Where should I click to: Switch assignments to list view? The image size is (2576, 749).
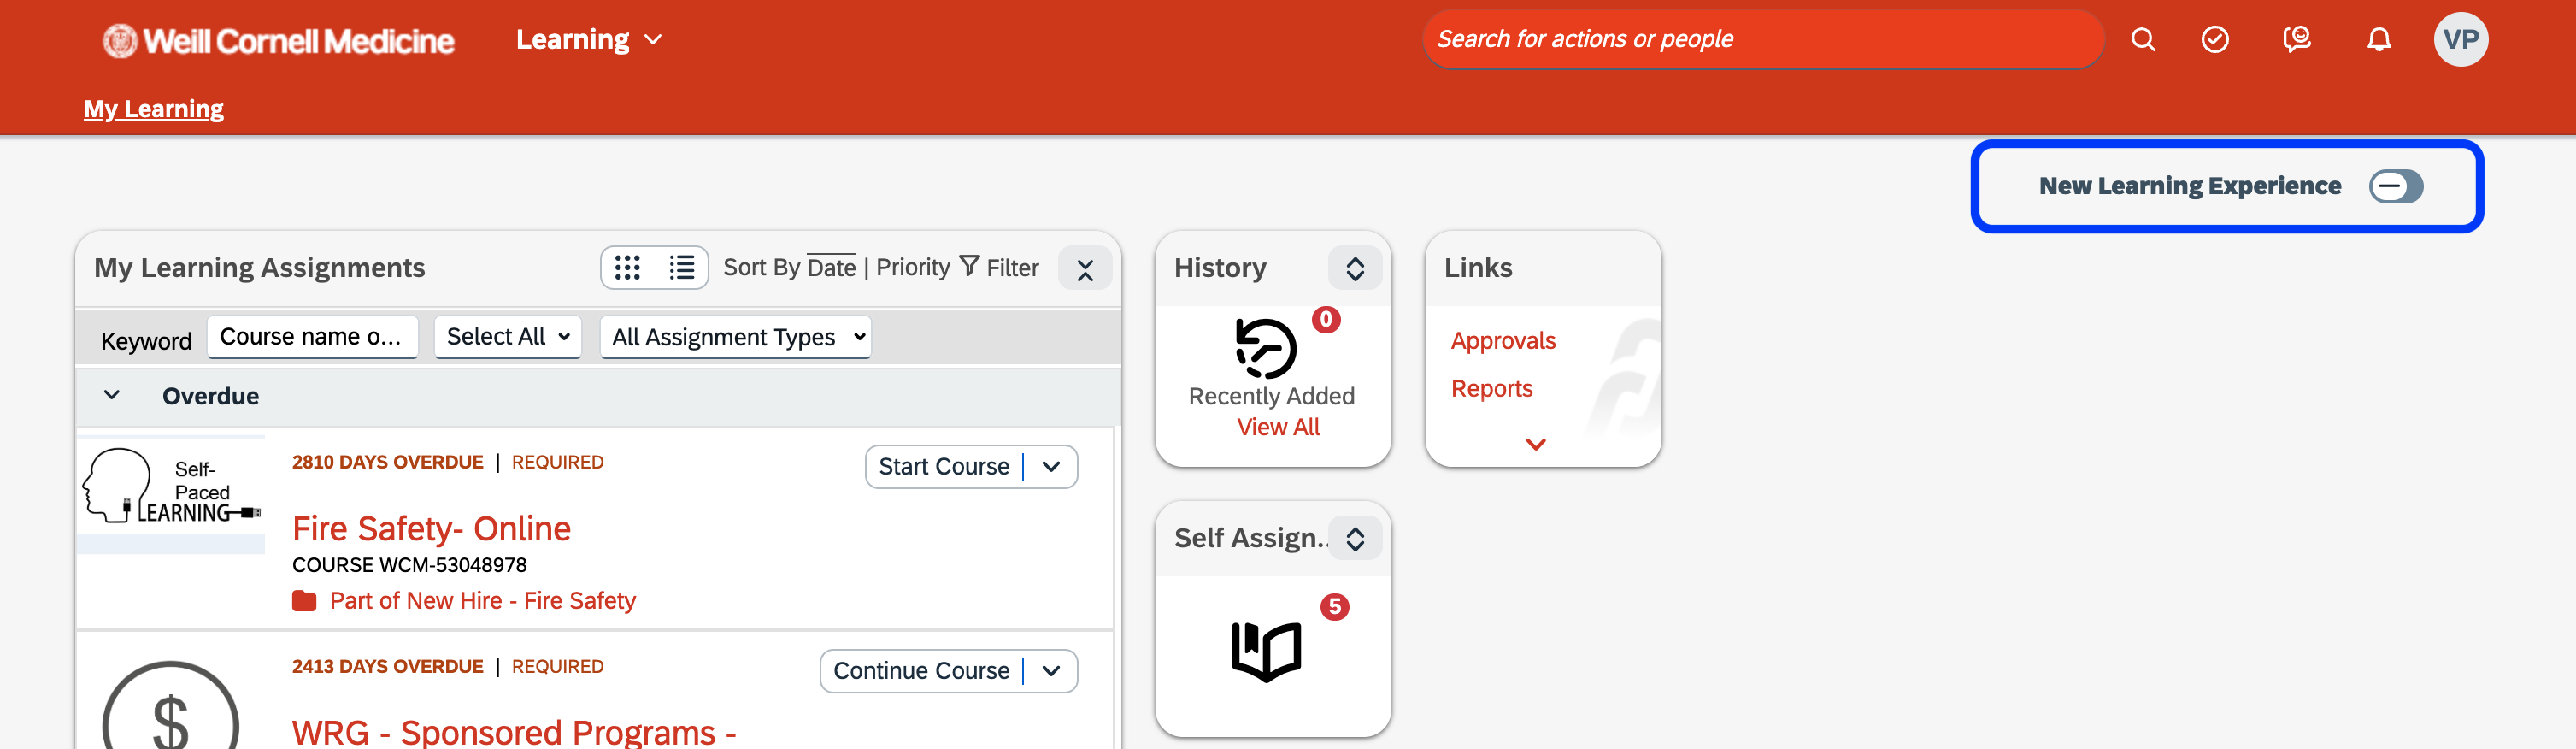(682, 268)
